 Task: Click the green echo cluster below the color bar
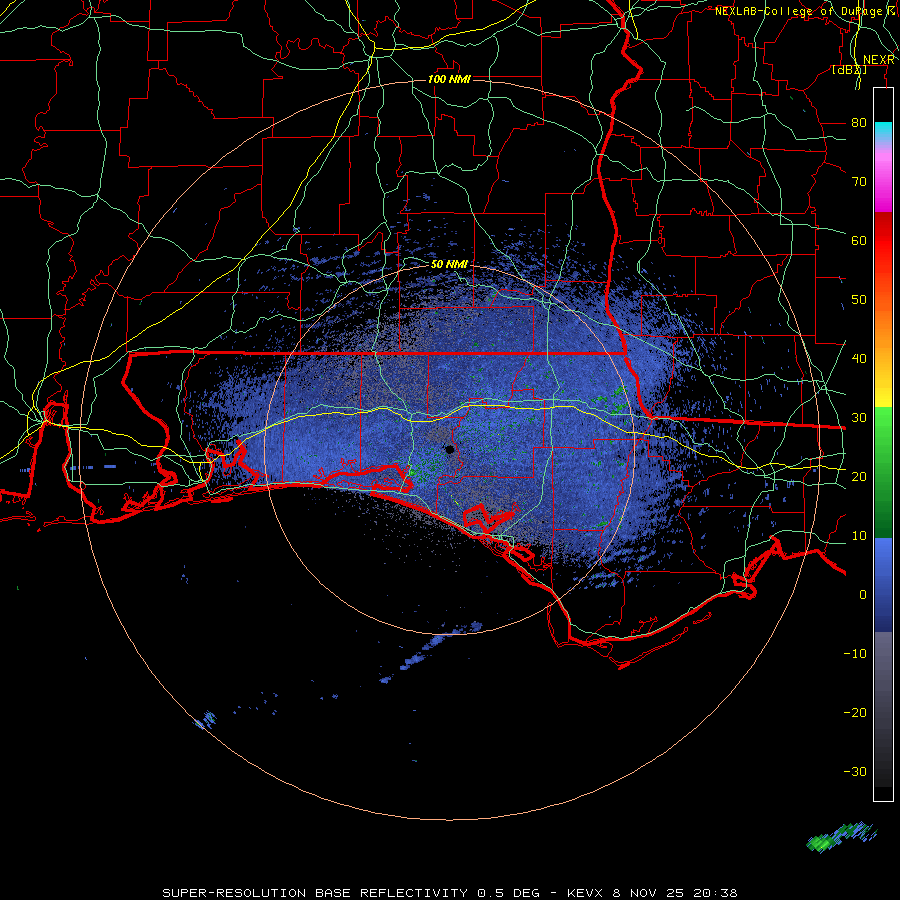841,837
